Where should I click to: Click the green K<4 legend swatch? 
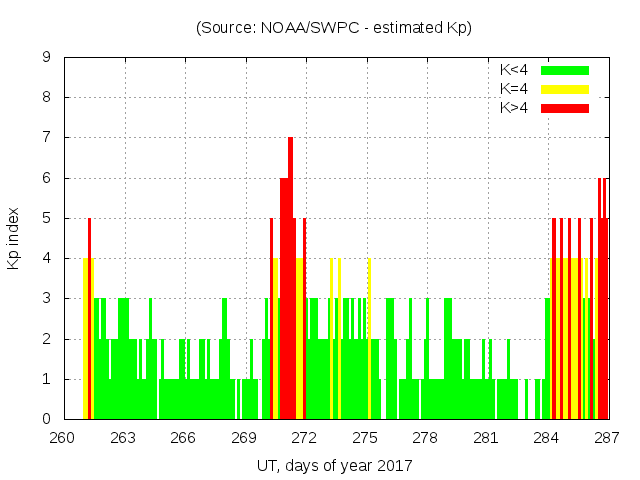pyautogui.click(x=565, y=70)
